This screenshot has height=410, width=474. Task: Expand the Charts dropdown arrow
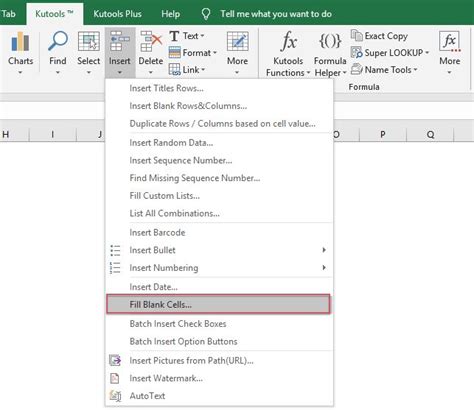[20, 72]
